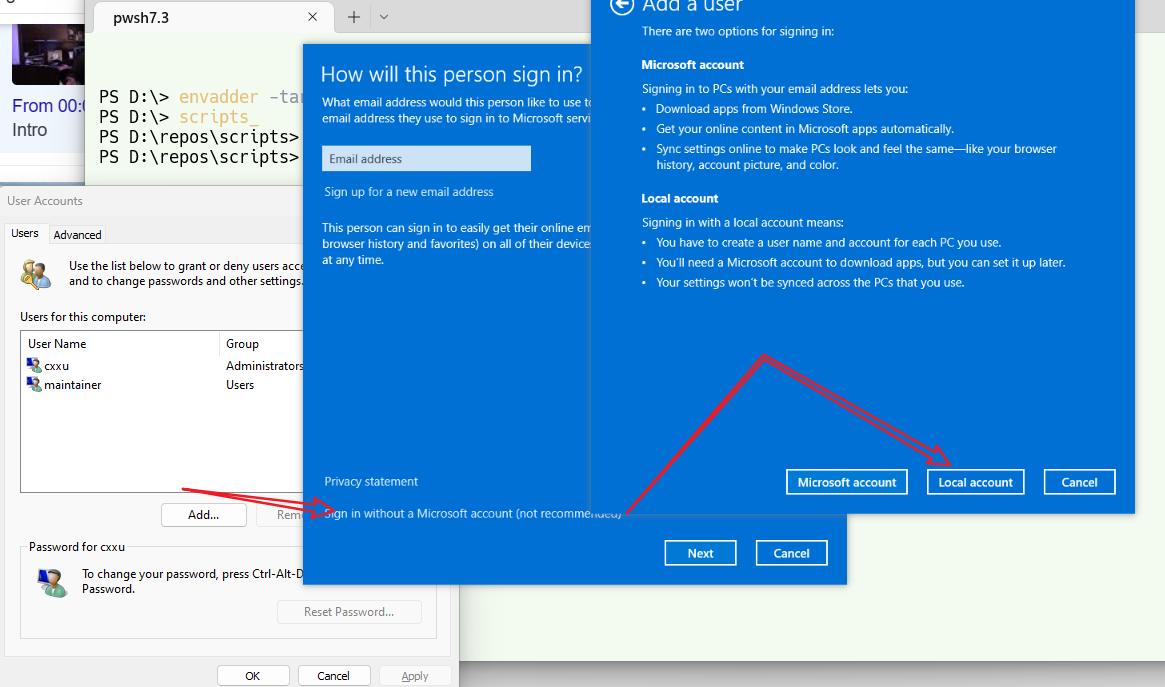Viewport: 1165px width, 687px height.
Task: Click Apply in User Accounts dialog
Action: pyautogui.click(x=415, y=676)
